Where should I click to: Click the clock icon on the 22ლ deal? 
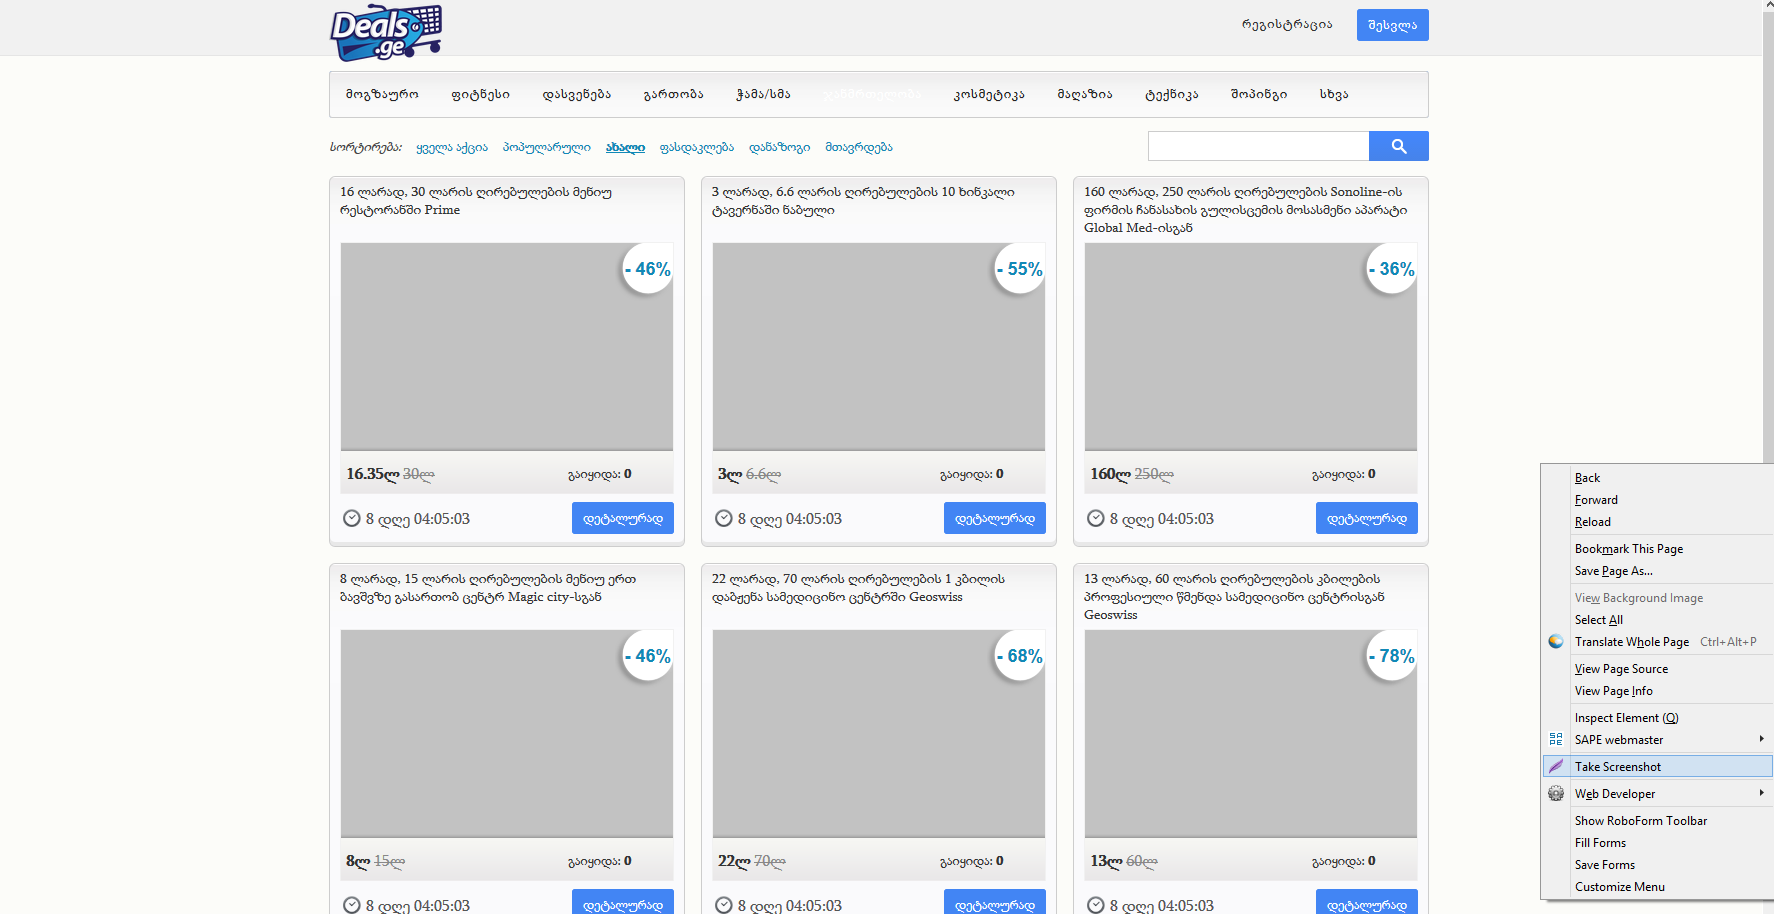coord(724,905)
